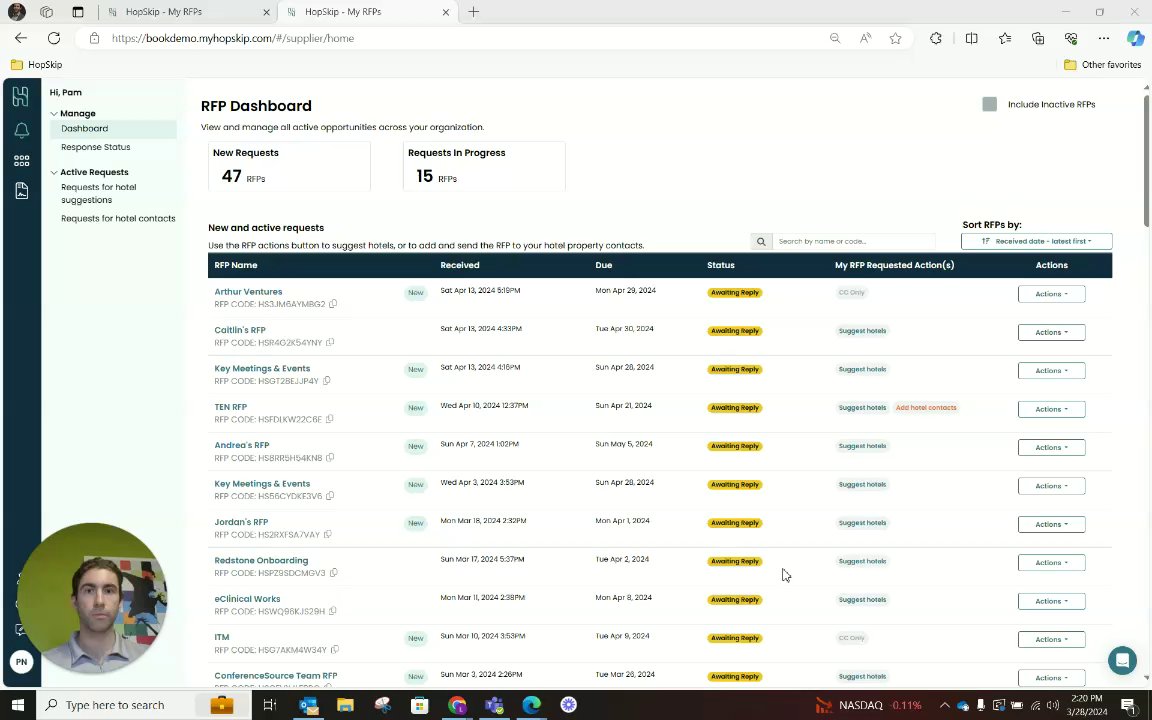
Task: Open Other favorites folder
Action: [1102, 65]
